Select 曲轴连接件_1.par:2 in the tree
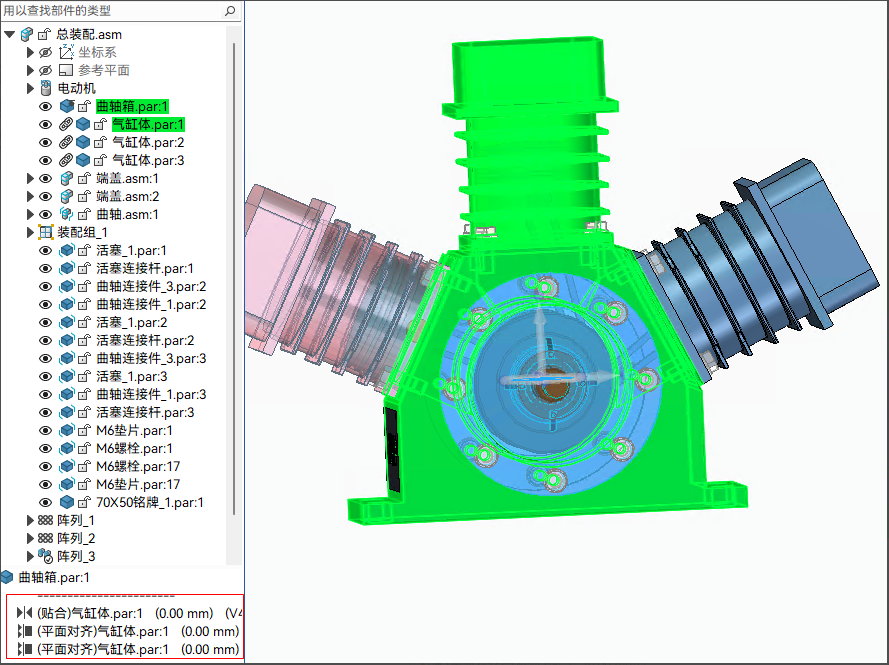The height and width of the screenshot is (665, 889). pyautogui.click(x=151, y=304)
